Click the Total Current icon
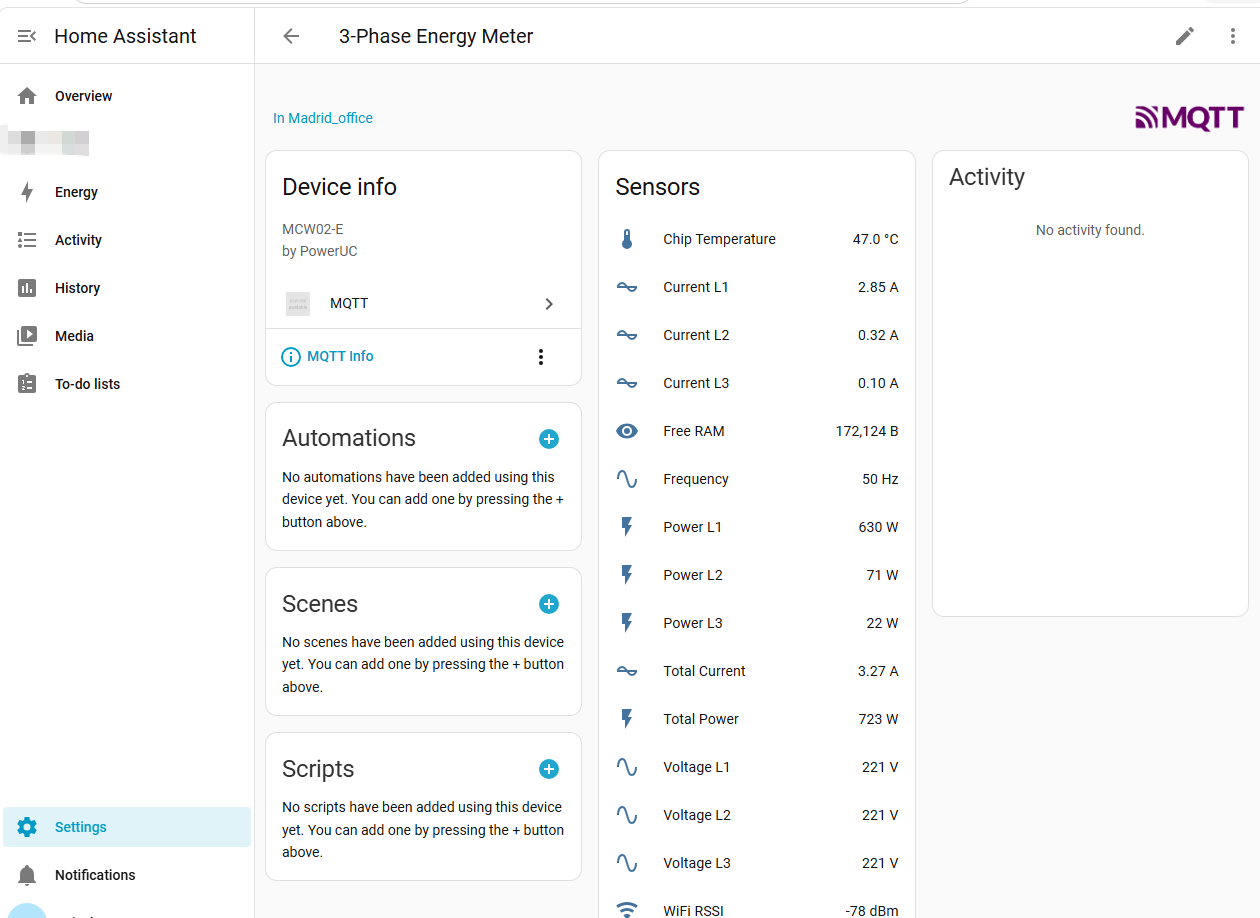This screenshot has height=918, width=1260. 627,671
